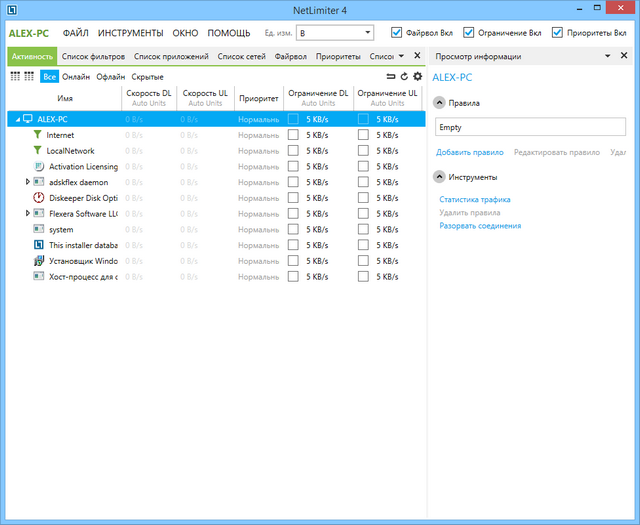Expand the adskflex daemon tree node
Screen dimensions: 640x525
[27, 182]
